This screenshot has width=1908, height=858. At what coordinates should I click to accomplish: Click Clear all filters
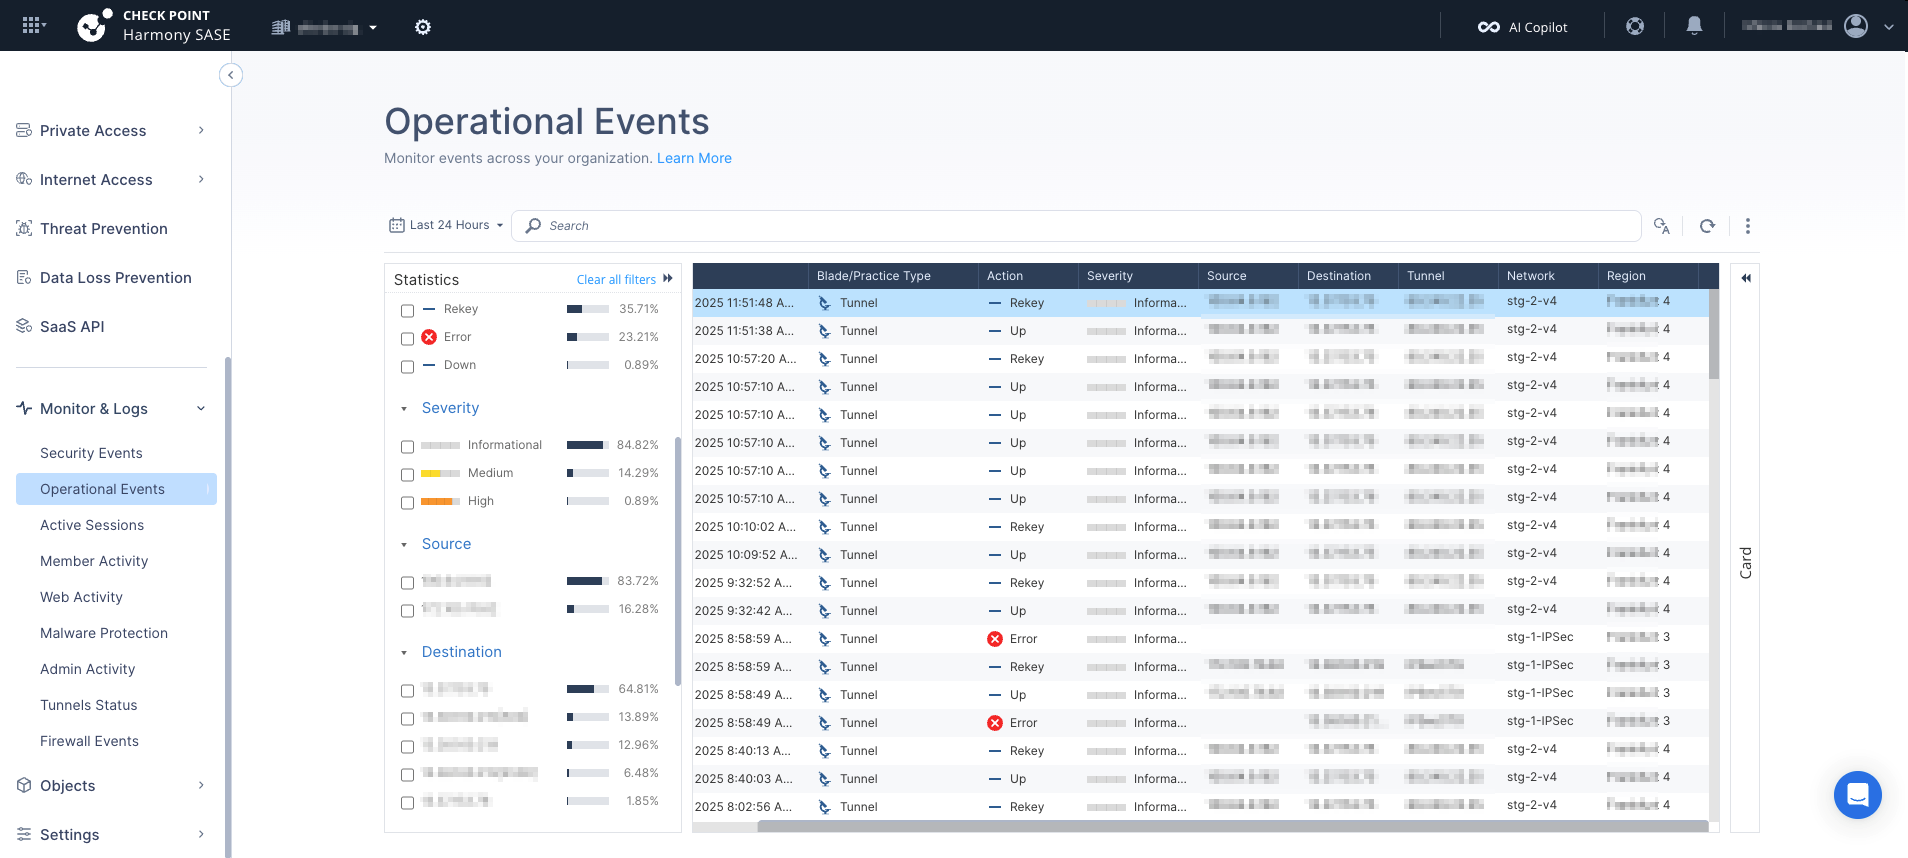click(616, 280)
